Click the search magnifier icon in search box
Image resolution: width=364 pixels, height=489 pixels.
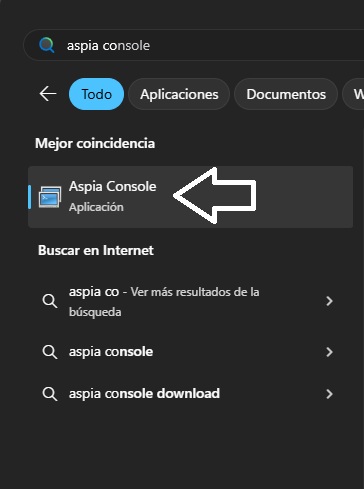[x=47, y=45]
